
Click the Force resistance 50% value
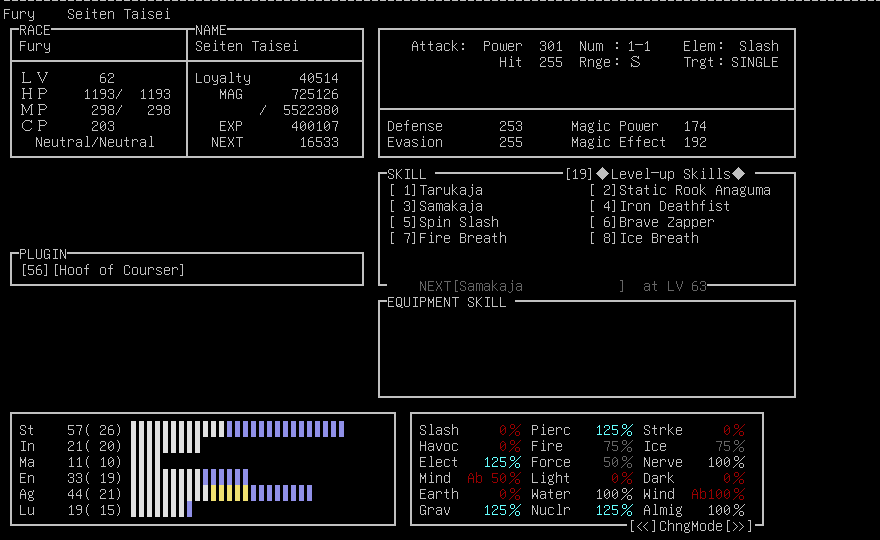pyautogui.click(x=618, y=463)
